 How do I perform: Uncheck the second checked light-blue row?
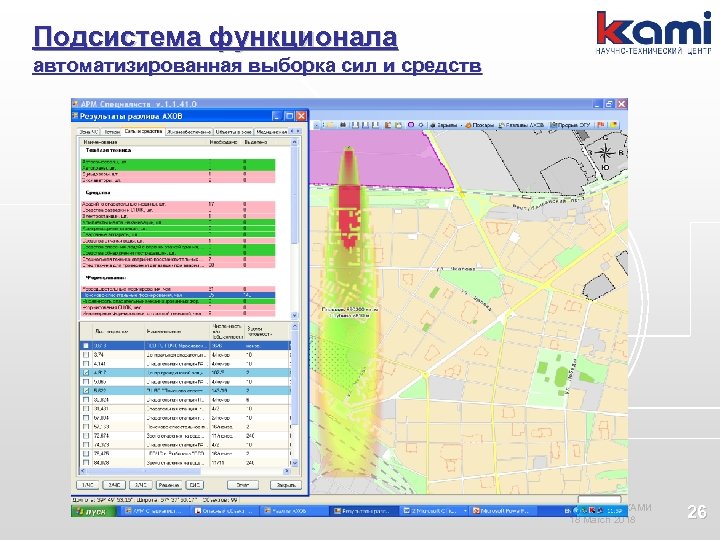86,391
